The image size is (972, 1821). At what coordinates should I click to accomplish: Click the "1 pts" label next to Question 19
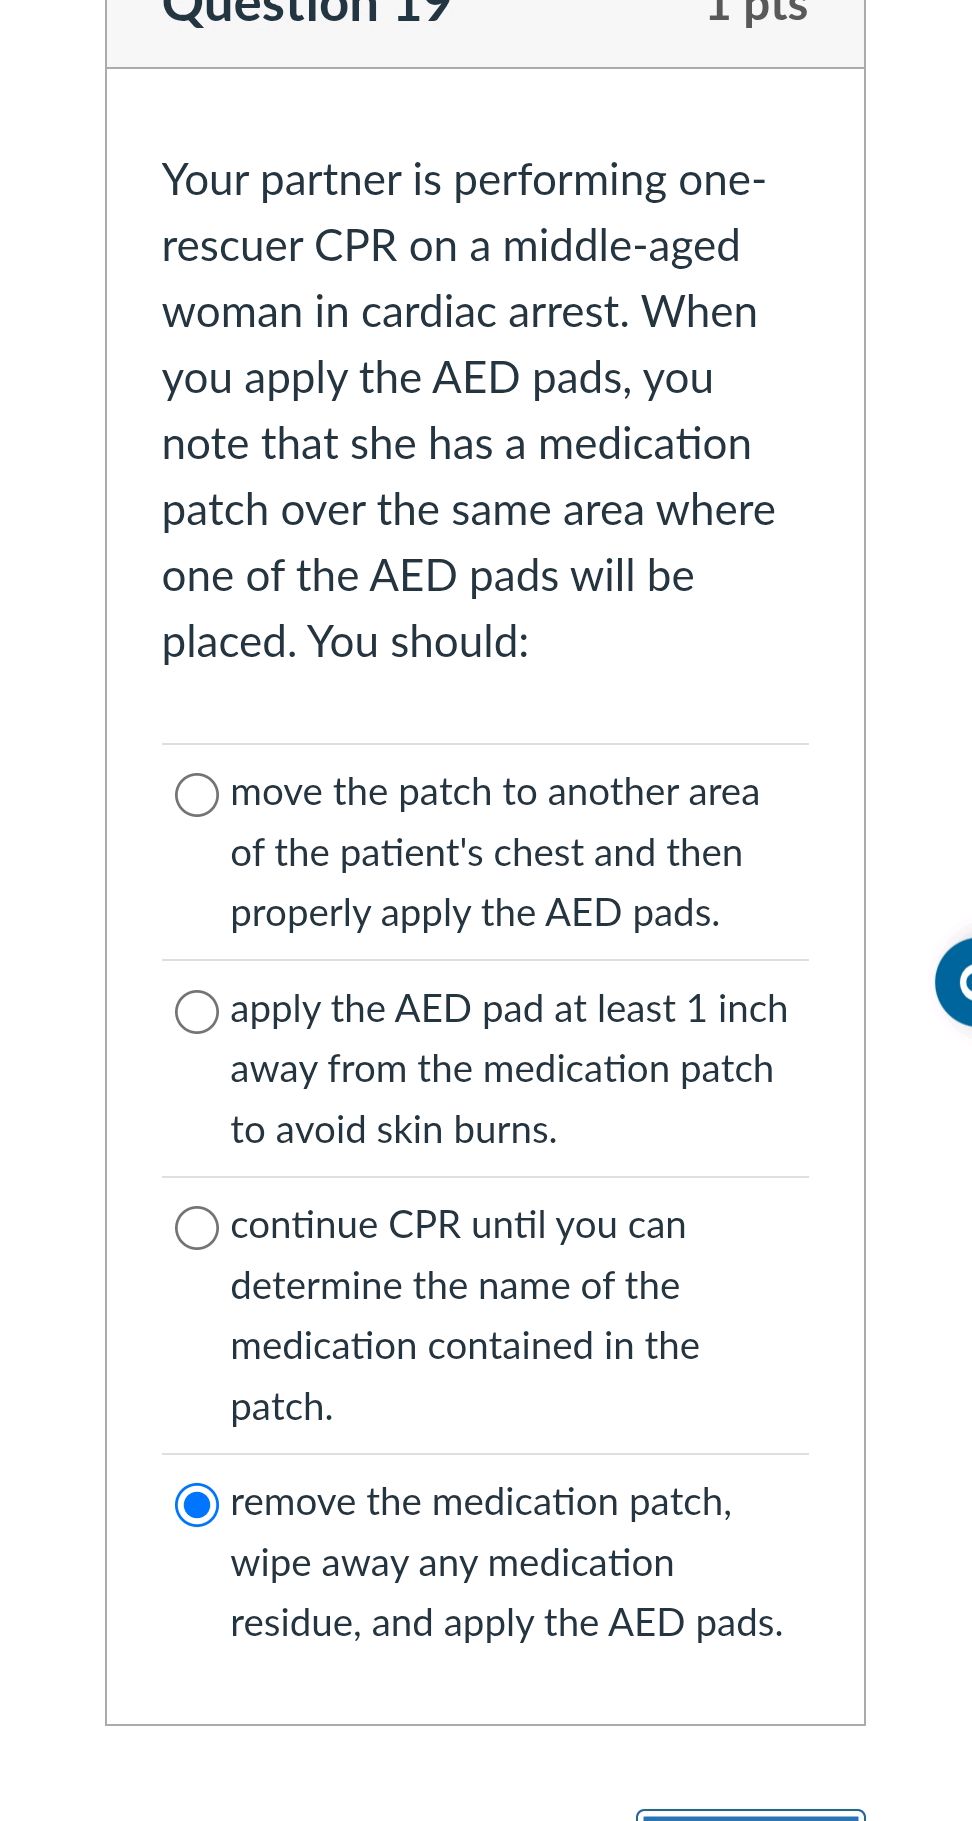click(x=757, y=12)
